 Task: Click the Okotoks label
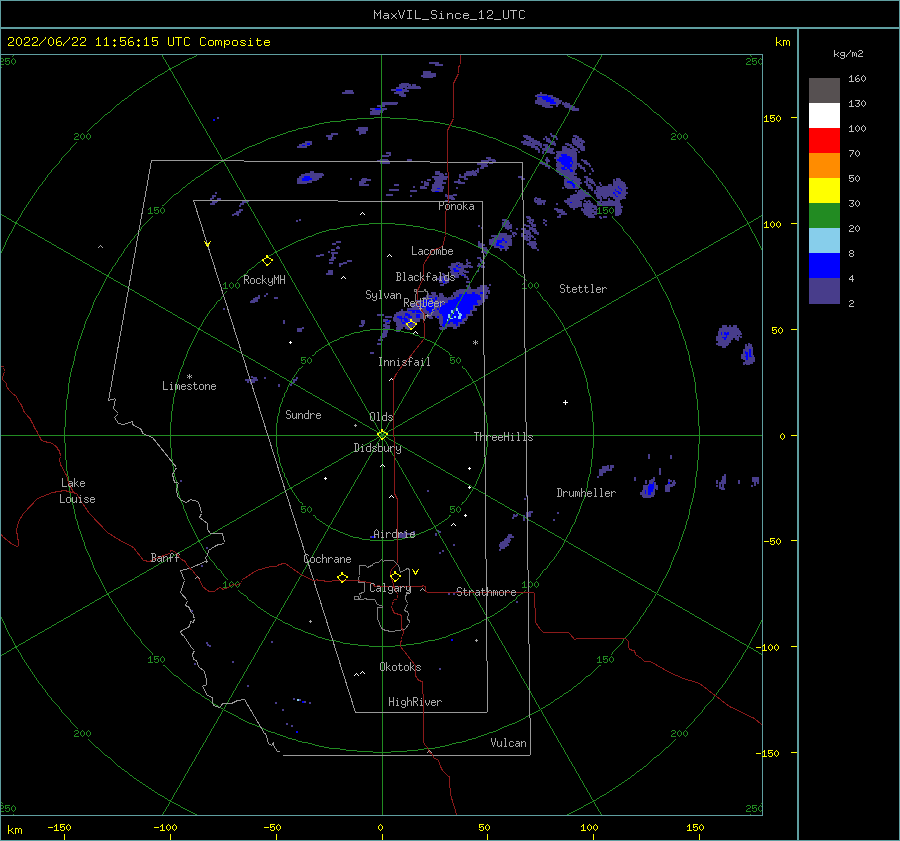click(400, 667)
